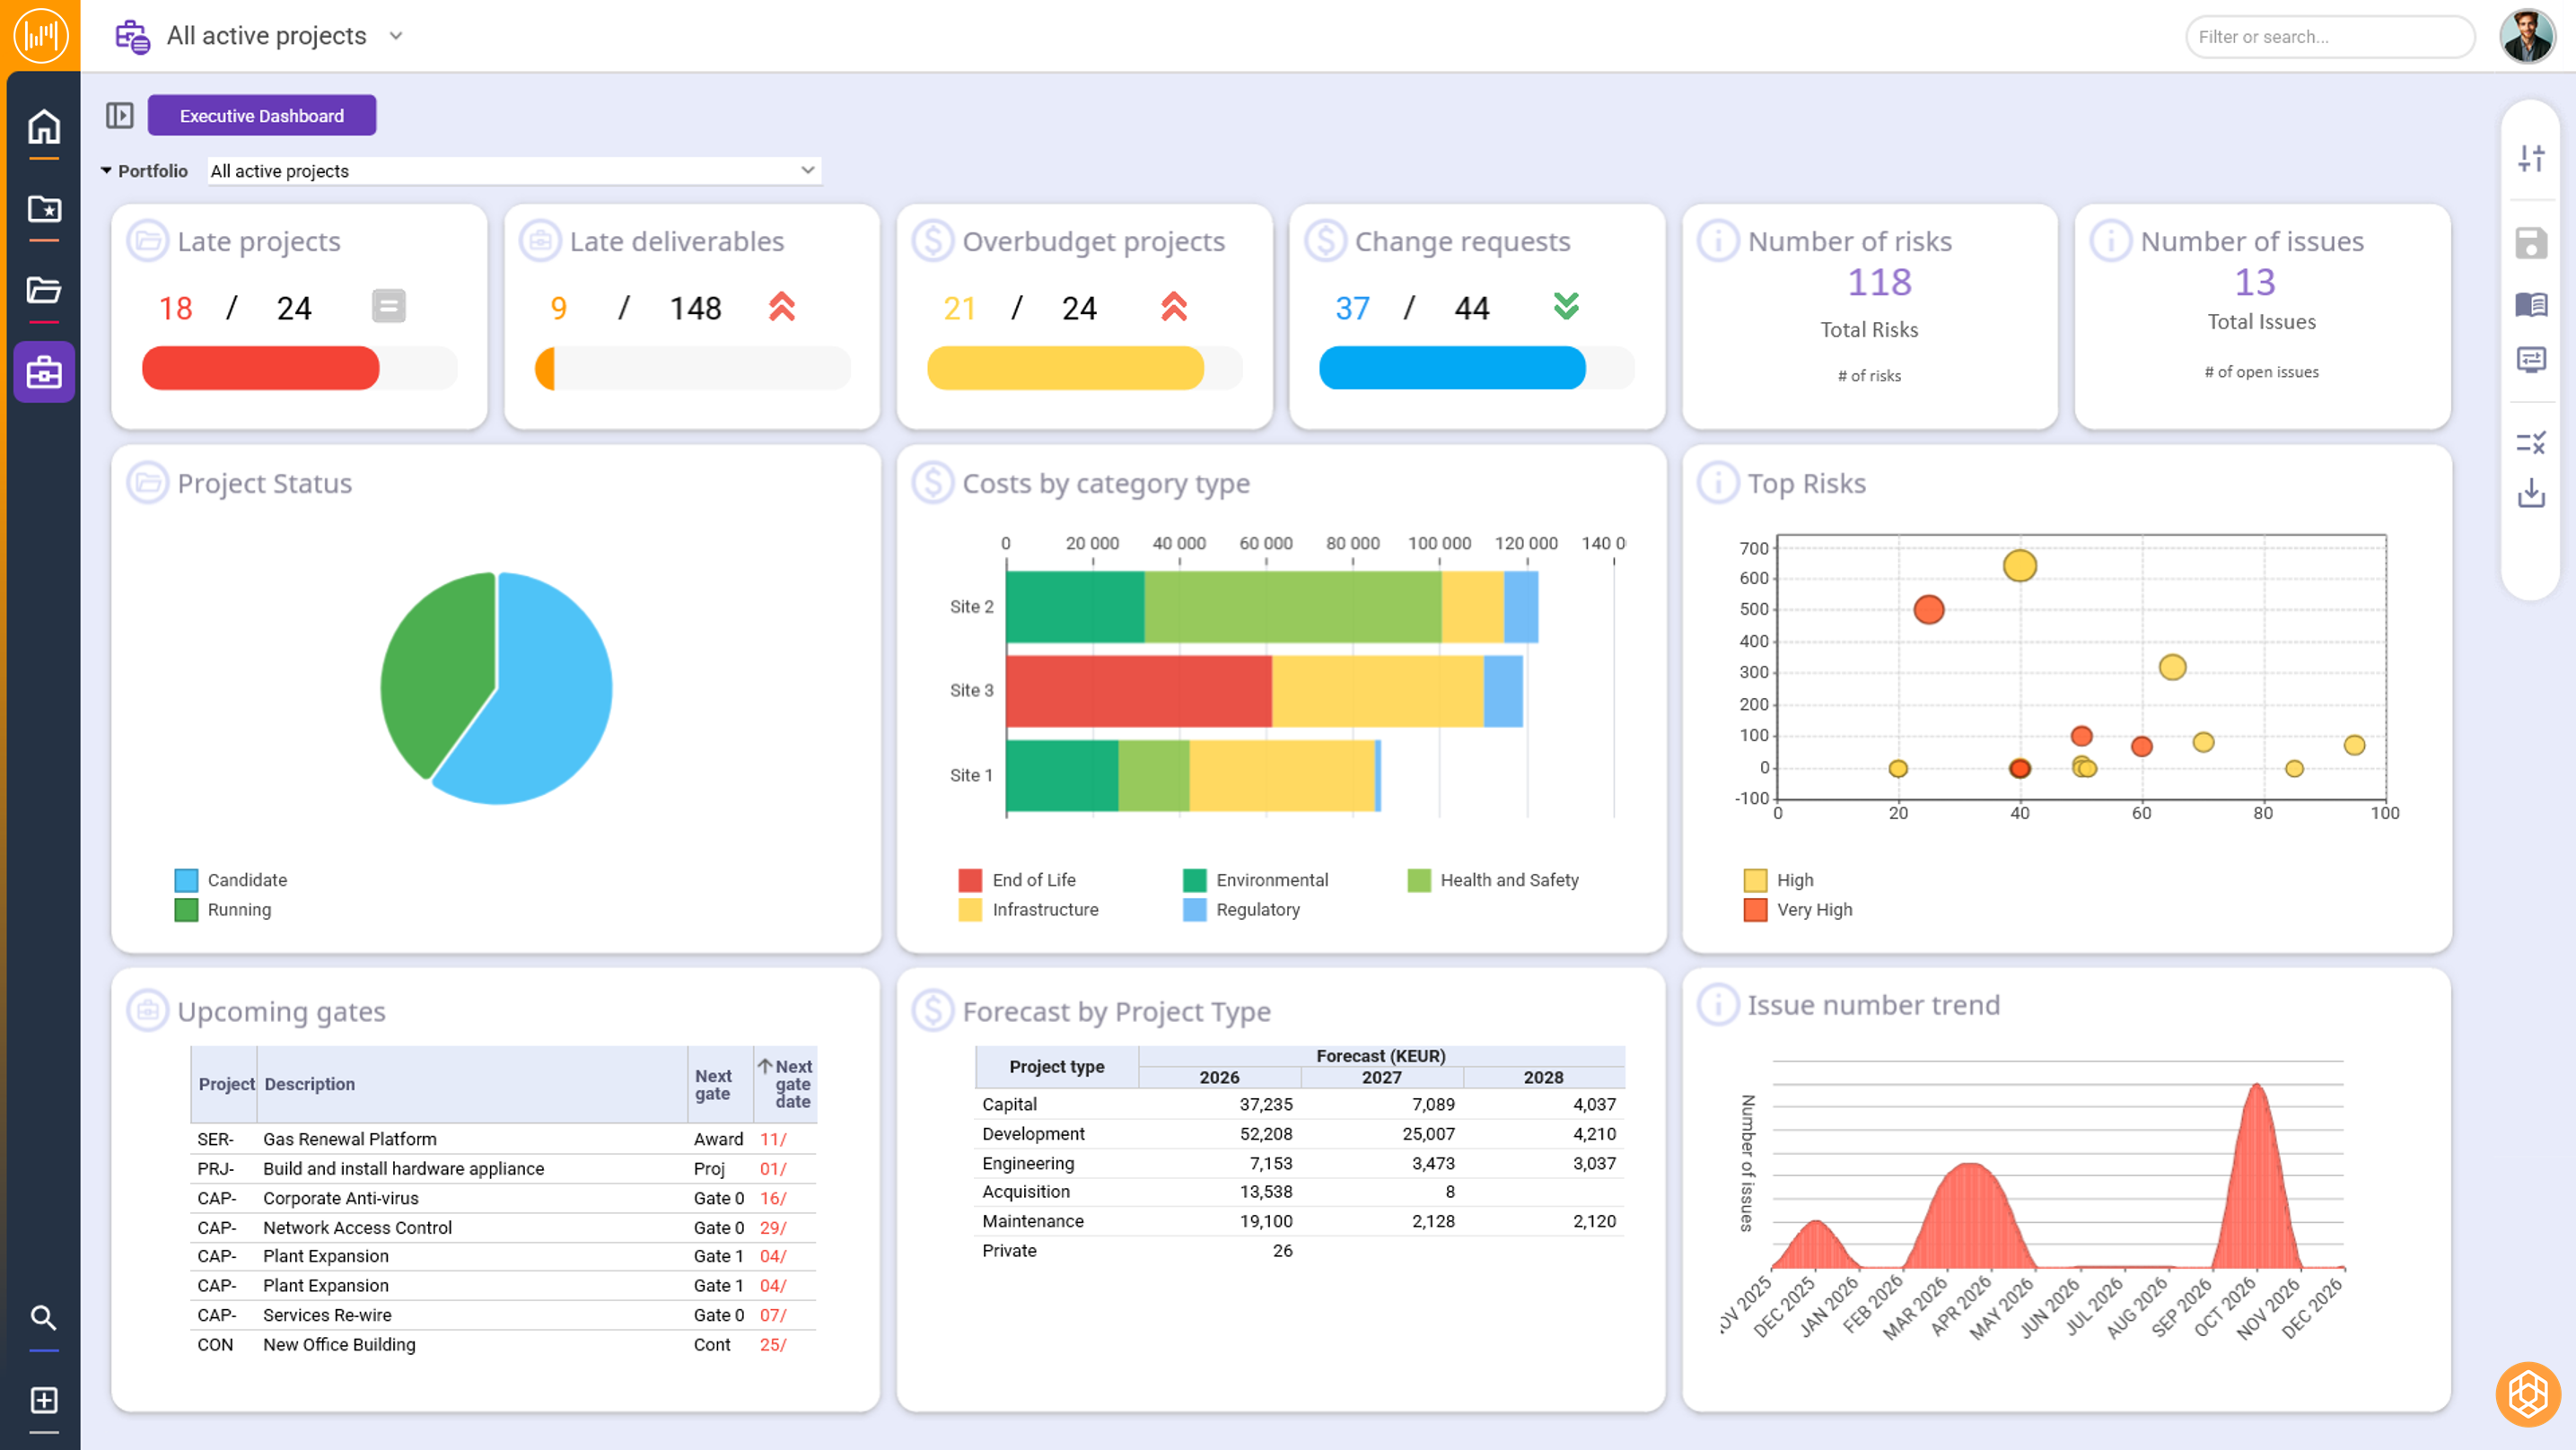Screen dimensions: 2576x1450
Task: Click the Project Status widget icon
Action: [x=148, y=483]
